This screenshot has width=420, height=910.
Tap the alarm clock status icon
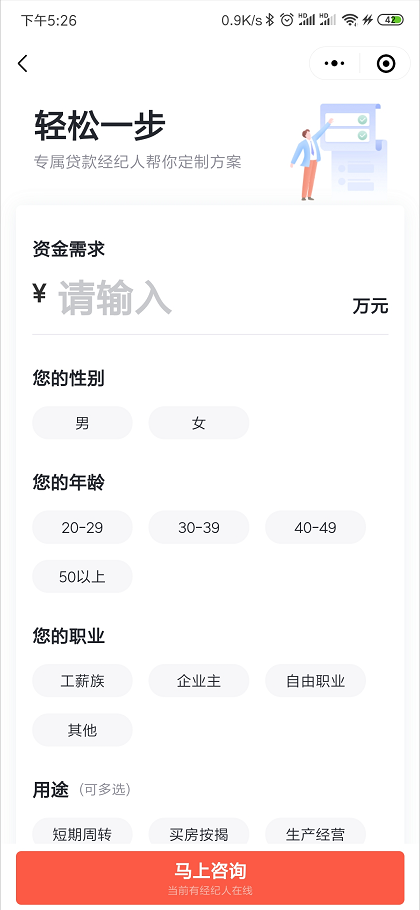[x=287, y=20]
